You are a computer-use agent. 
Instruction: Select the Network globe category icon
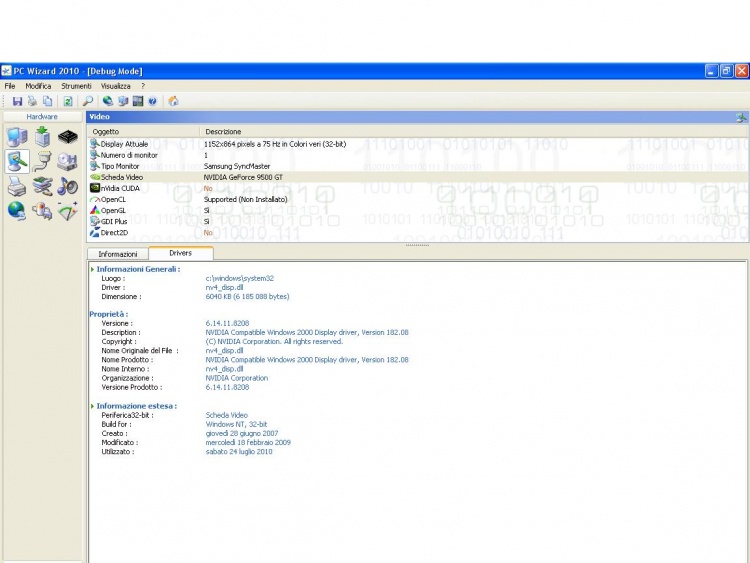click(x=17, y=210)
